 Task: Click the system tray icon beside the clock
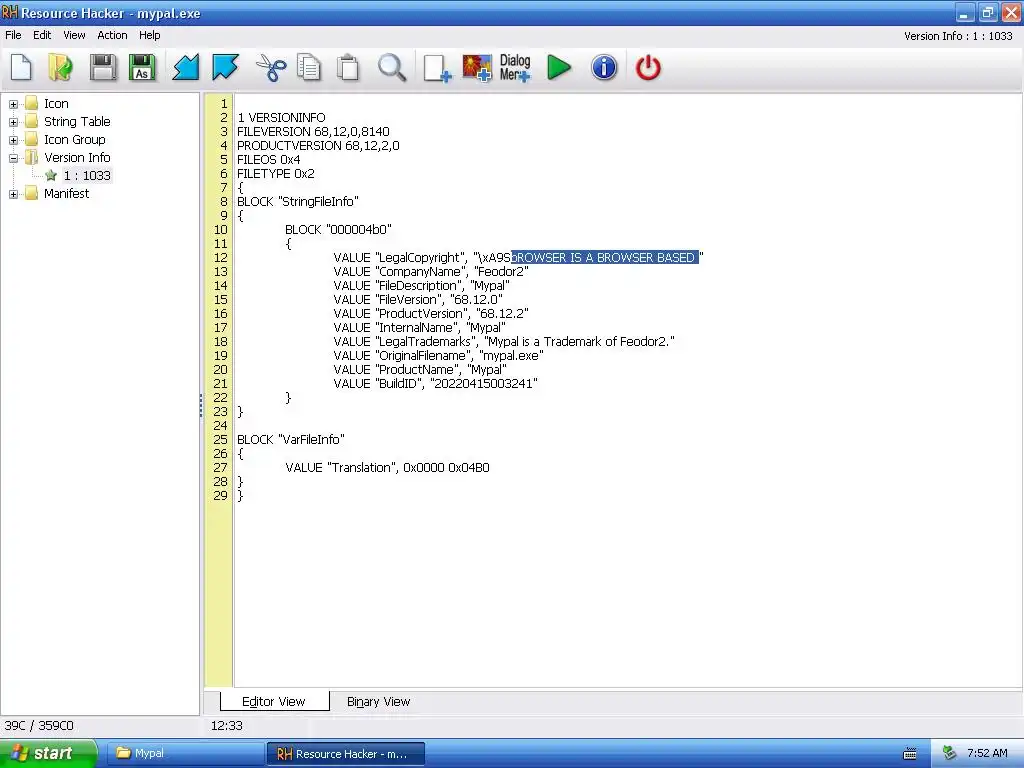pos(949,753)
